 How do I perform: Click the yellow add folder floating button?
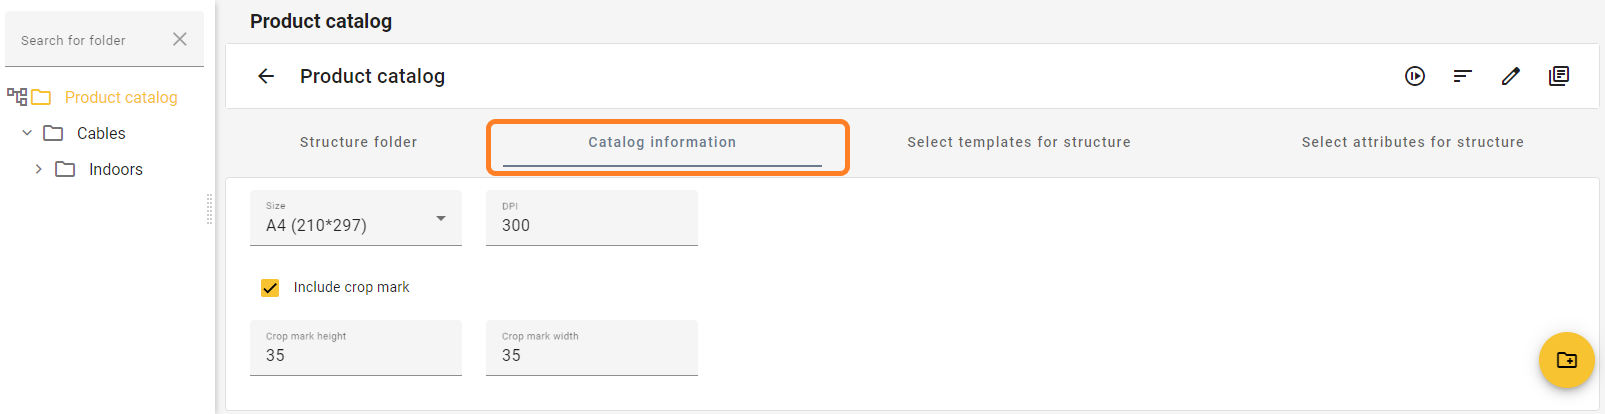tap(1567, 360)
